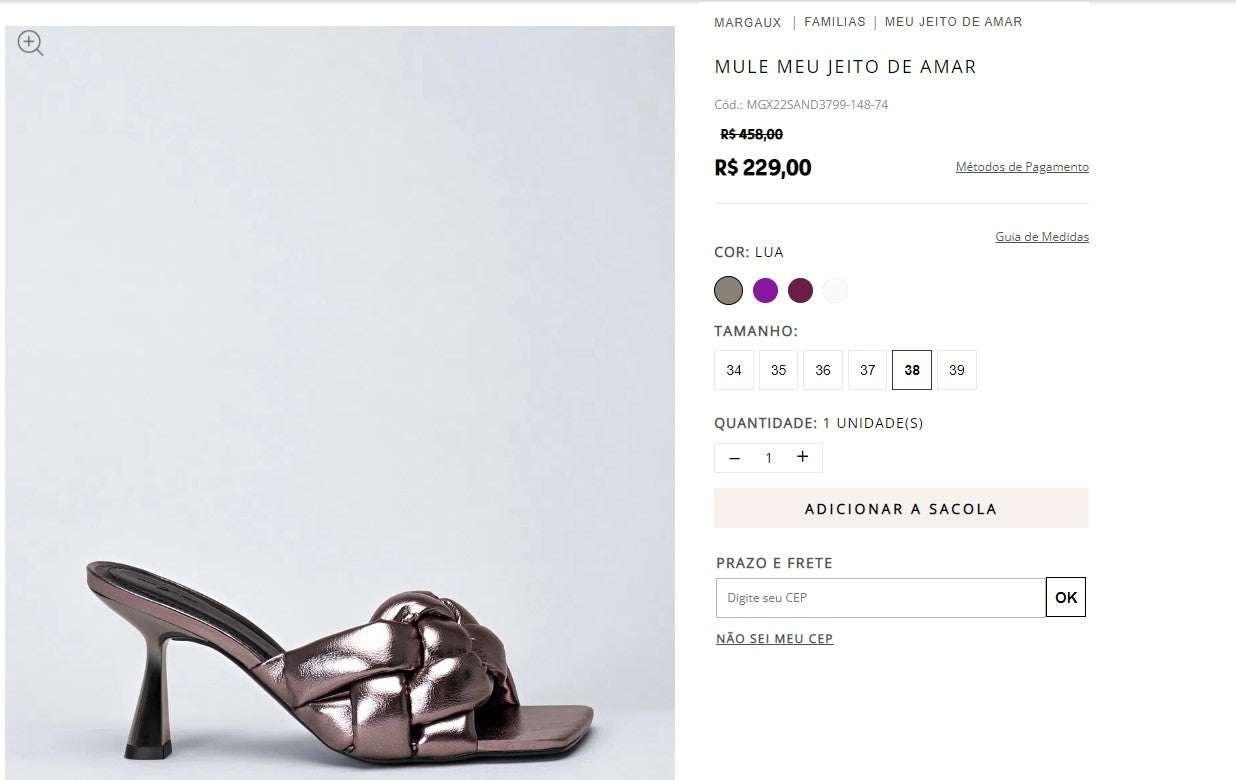
Task: Select the dark wine color swatch
Action: pos(800,290)
